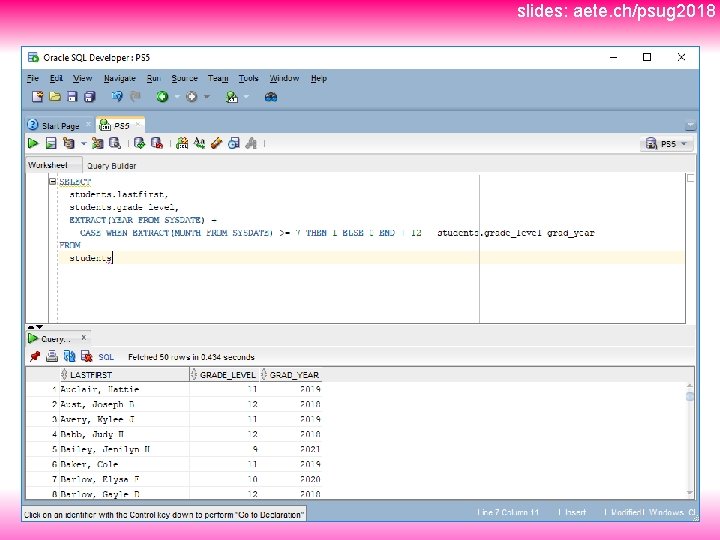Click the To Upper/Lower/InitCap icon
The width and height of the screenshot is (720, 540).
(199, 143)
